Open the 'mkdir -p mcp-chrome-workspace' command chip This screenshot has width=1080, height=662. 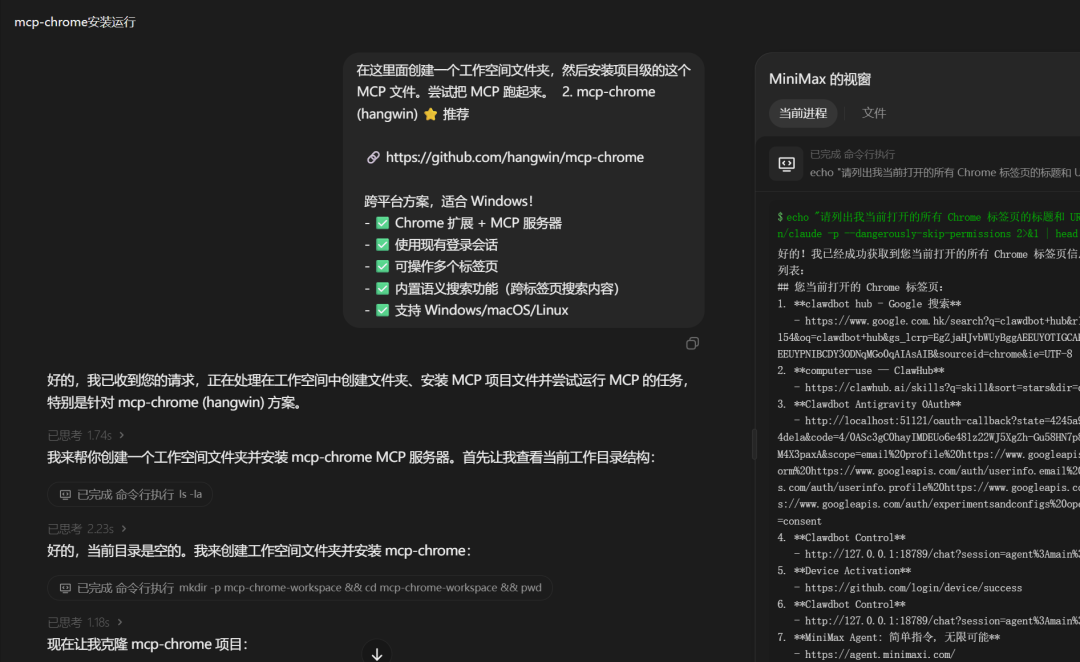pos(300,588)
